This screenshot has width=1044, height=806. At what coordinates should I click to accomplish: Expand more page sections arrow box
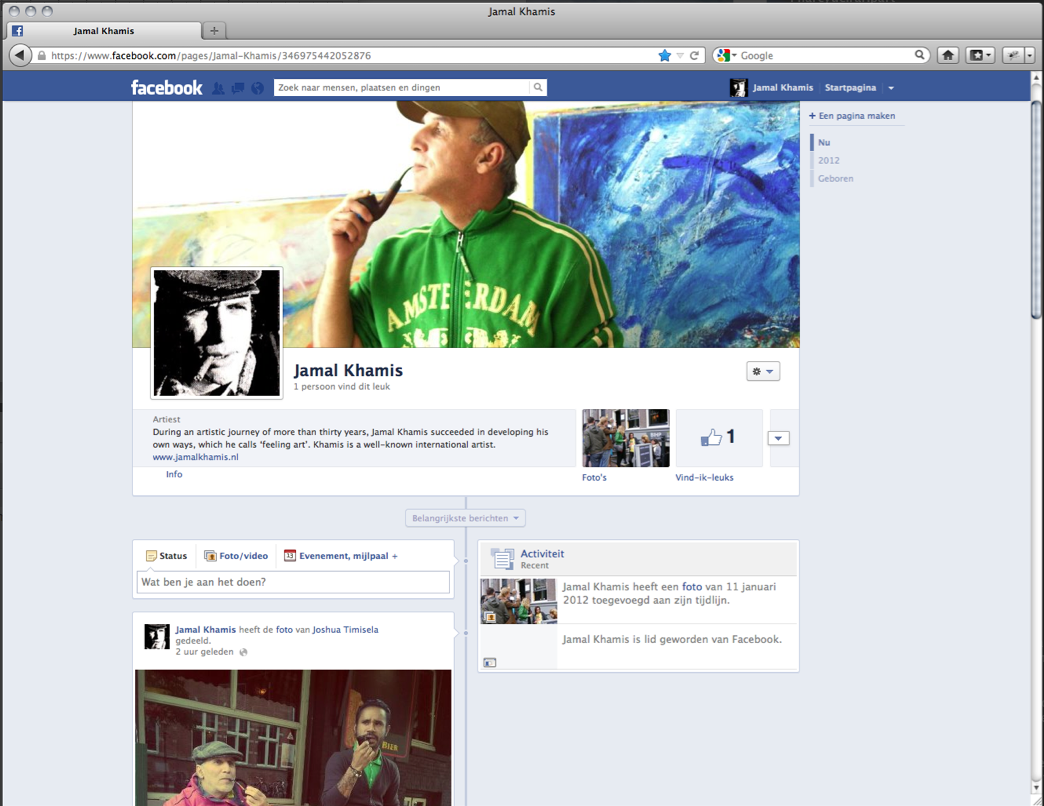(x=778, y=438)
